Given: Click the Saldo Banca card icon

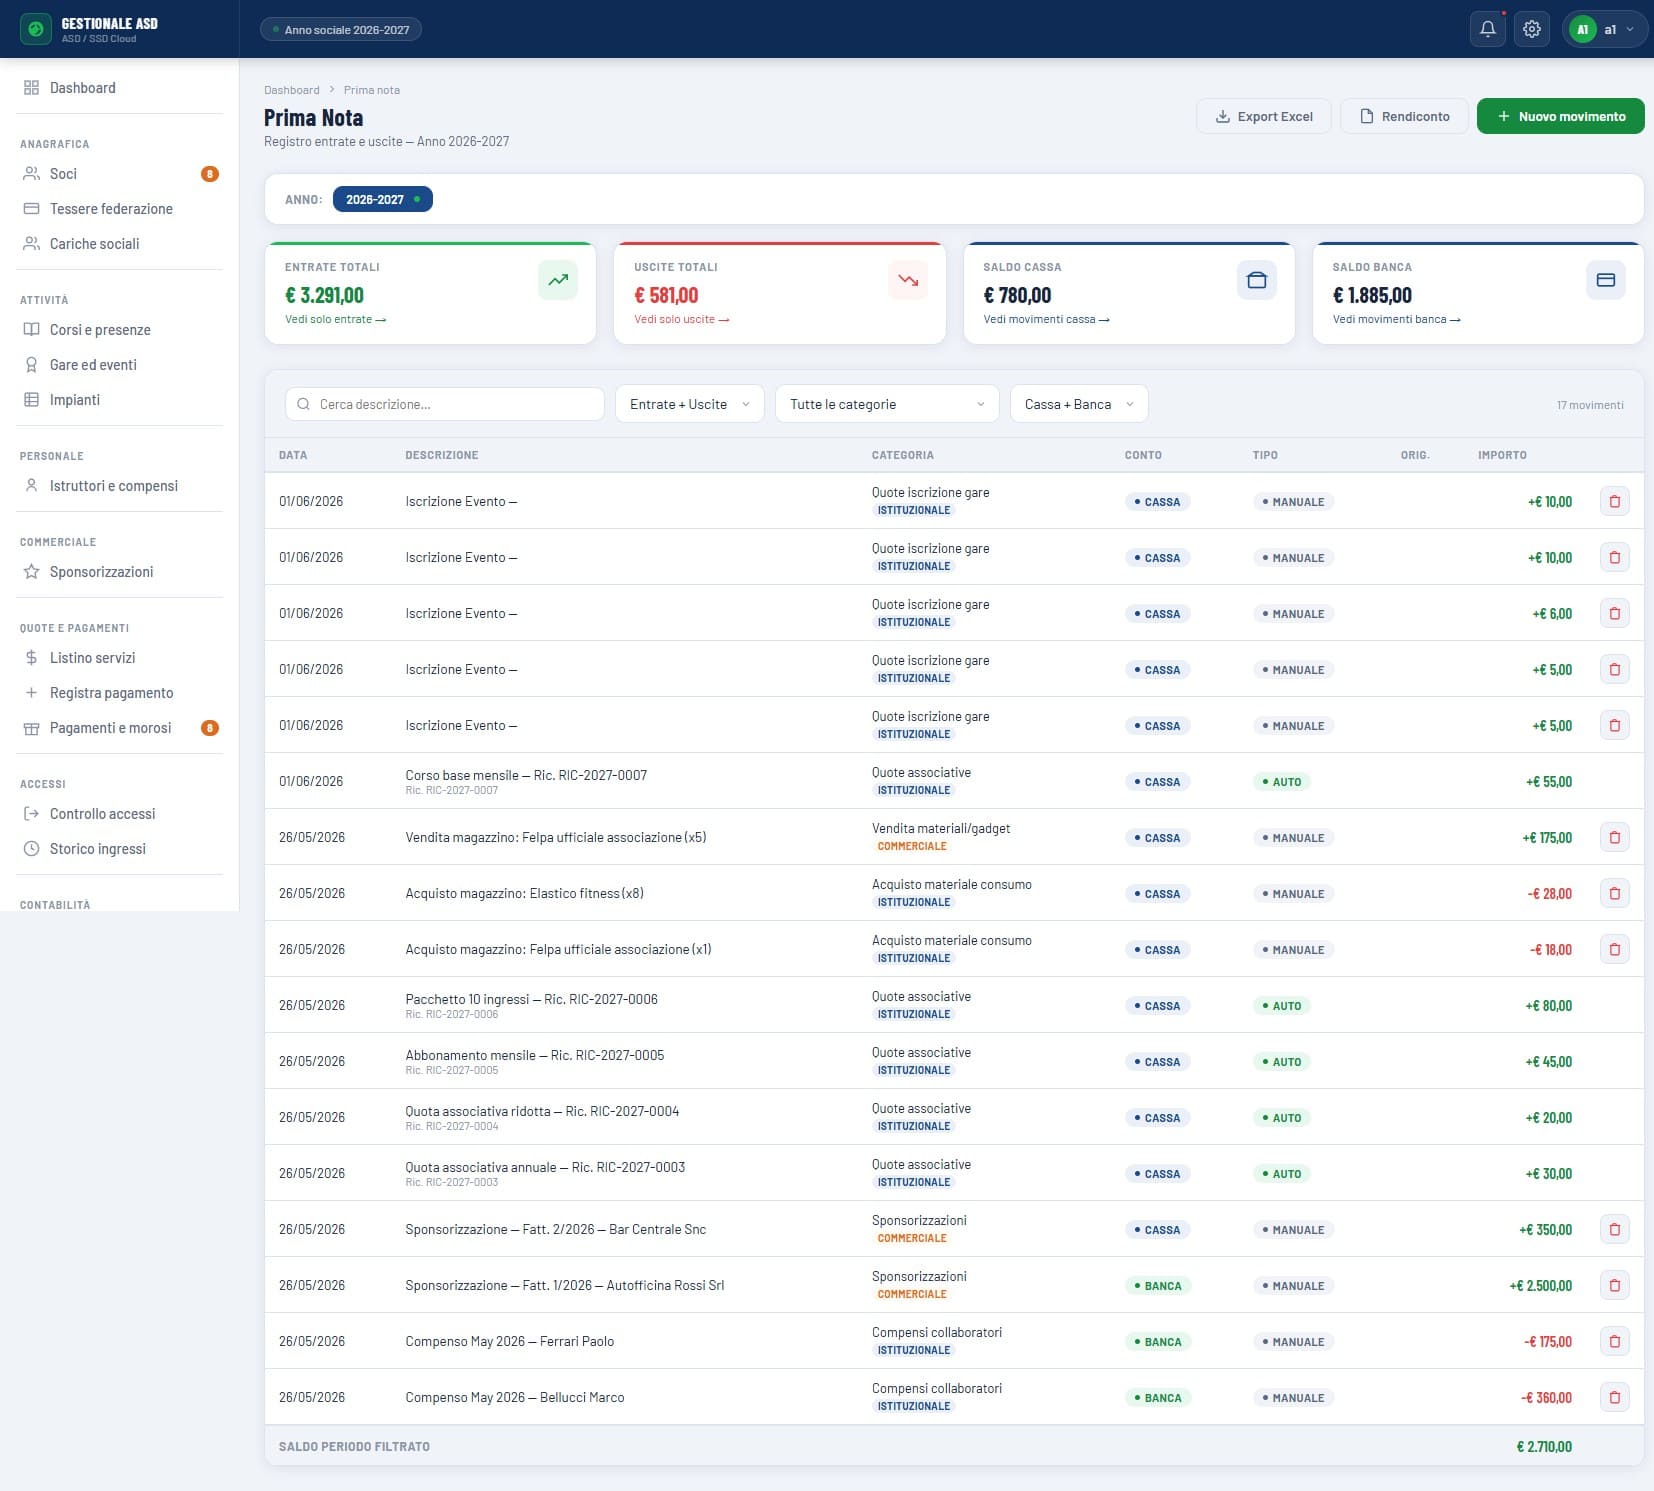Looking at the screenshot, I should tap(1606, 280).
